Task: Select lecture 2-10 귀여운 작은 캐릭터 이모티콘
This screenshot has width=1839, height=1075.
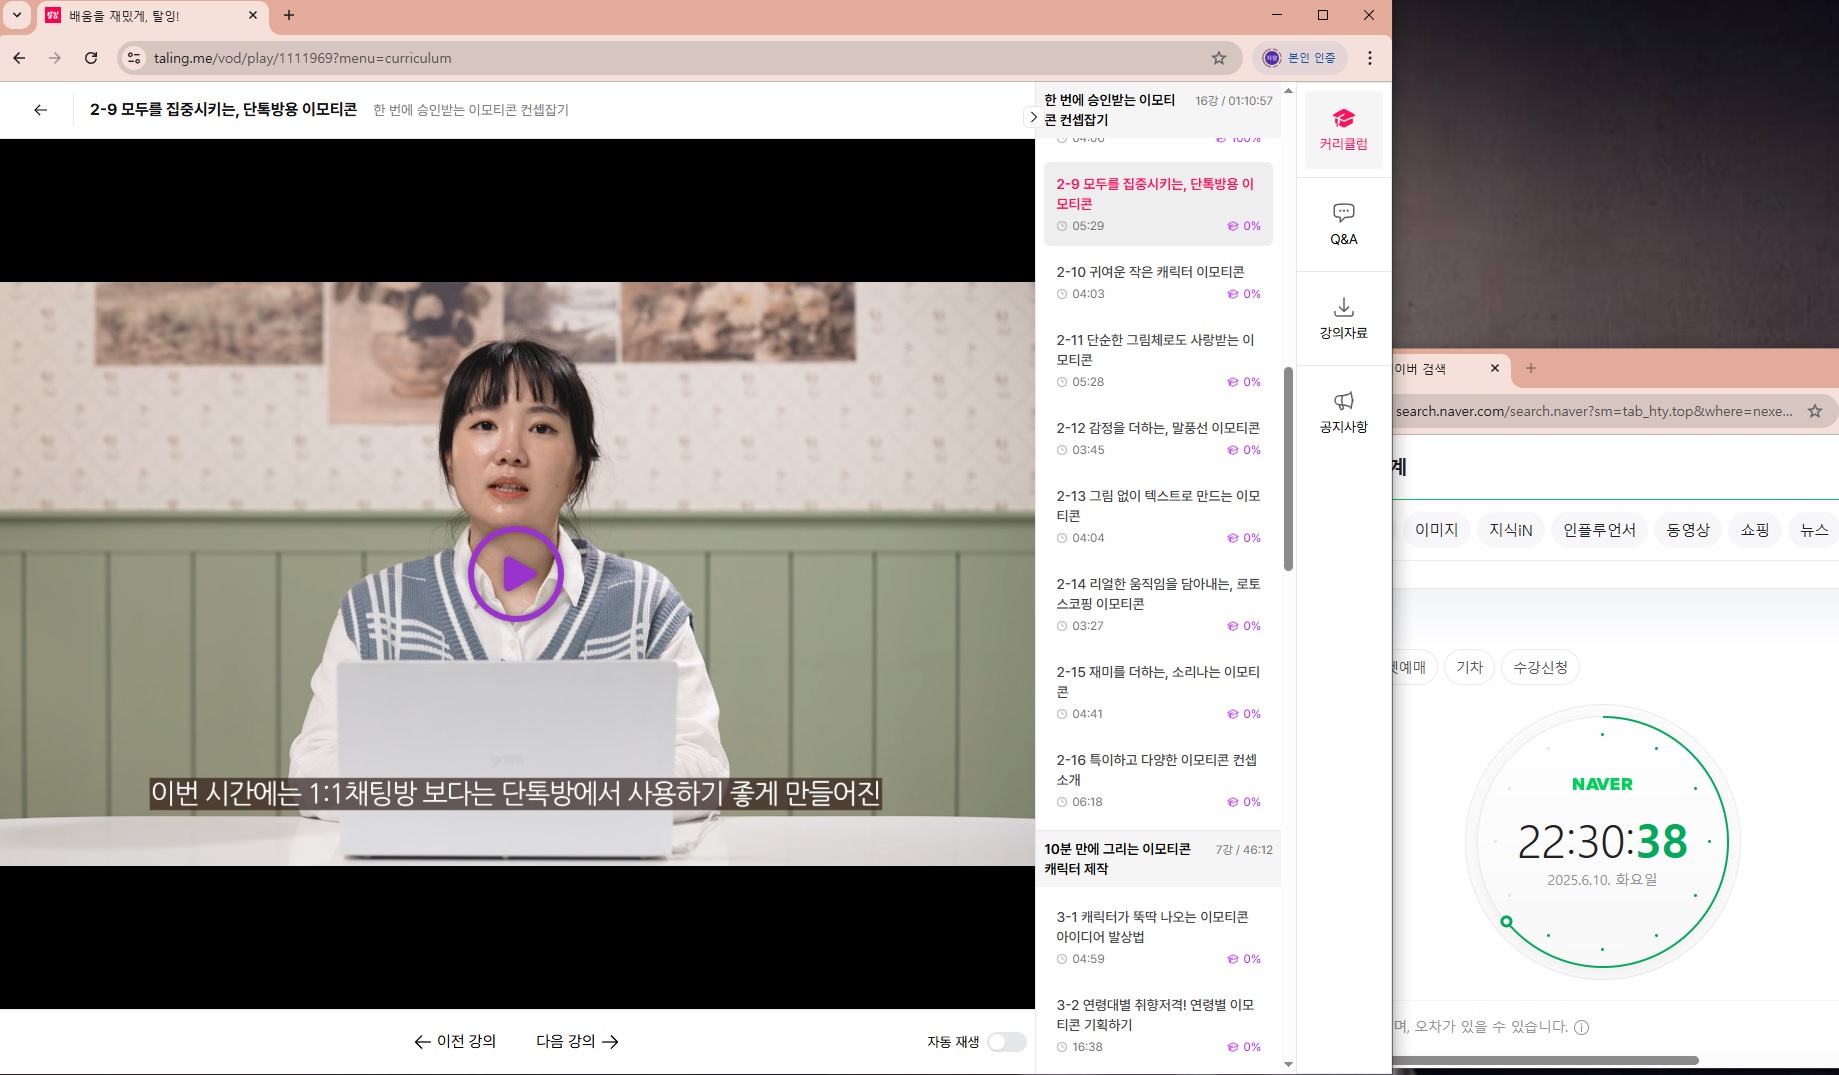Action: pyautogui.click(x=1158, y=282)
